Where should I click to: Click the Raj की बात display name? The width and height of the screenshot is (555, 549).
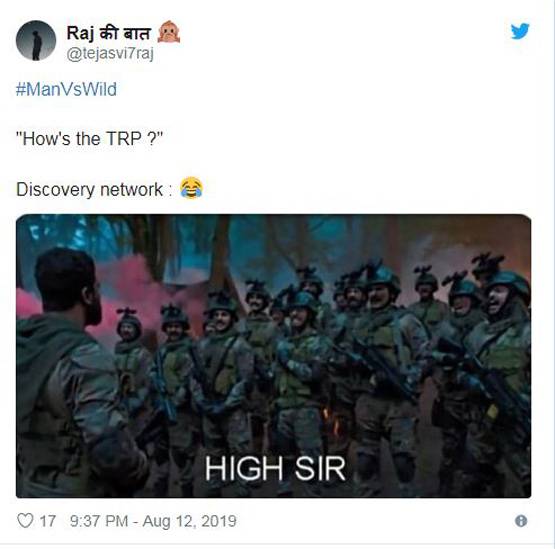pos(109,33)
